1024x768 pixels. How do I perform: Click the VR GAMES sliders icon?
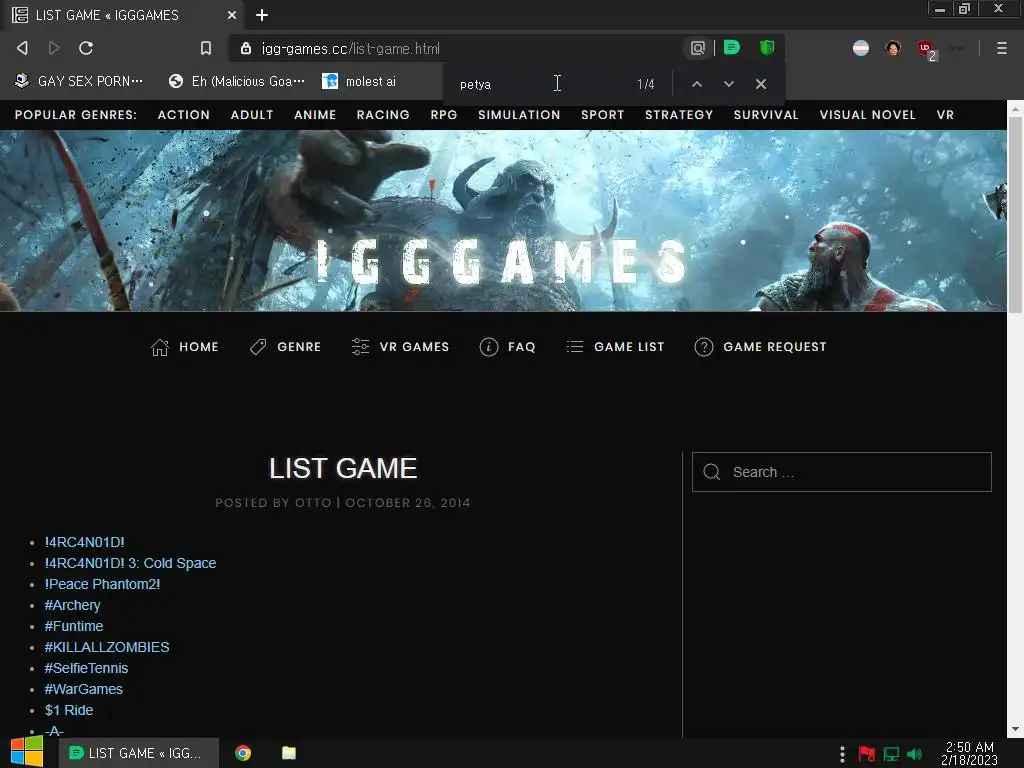(x=360, y=347)
